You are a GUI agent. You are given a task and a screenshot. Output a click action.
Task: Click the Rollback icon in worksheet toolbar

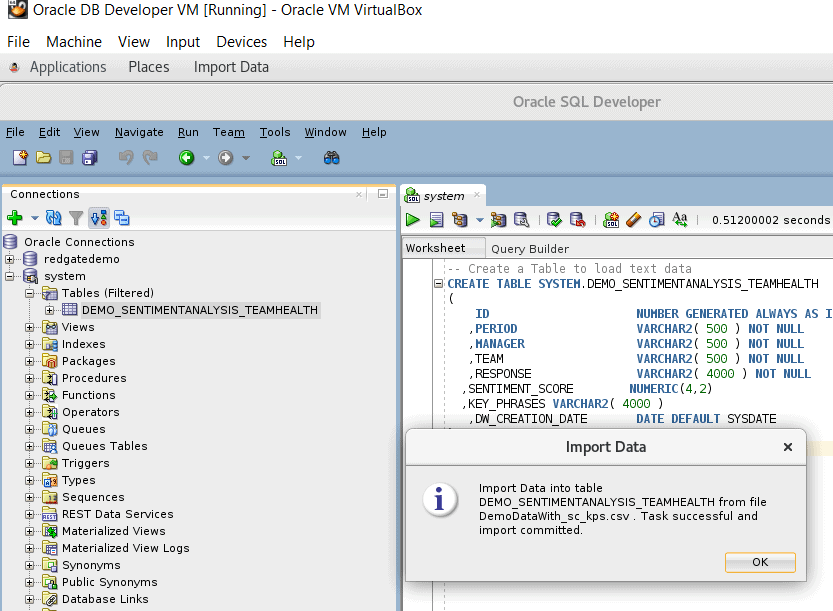577,220
